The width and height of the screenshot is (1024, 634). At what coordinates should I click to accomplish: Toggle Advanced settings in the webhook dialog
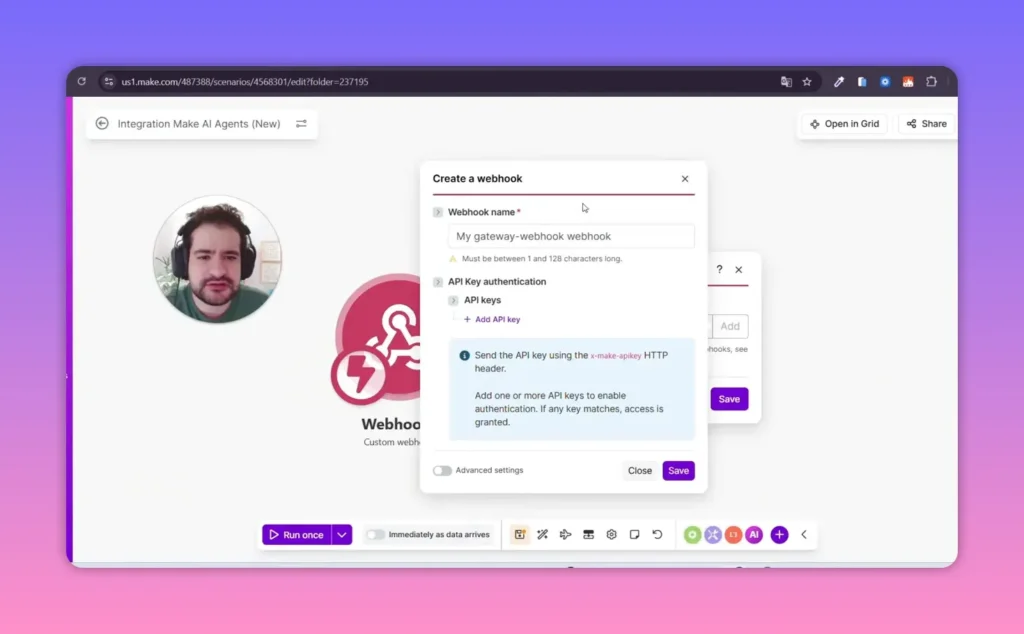[x=442, y=470]
